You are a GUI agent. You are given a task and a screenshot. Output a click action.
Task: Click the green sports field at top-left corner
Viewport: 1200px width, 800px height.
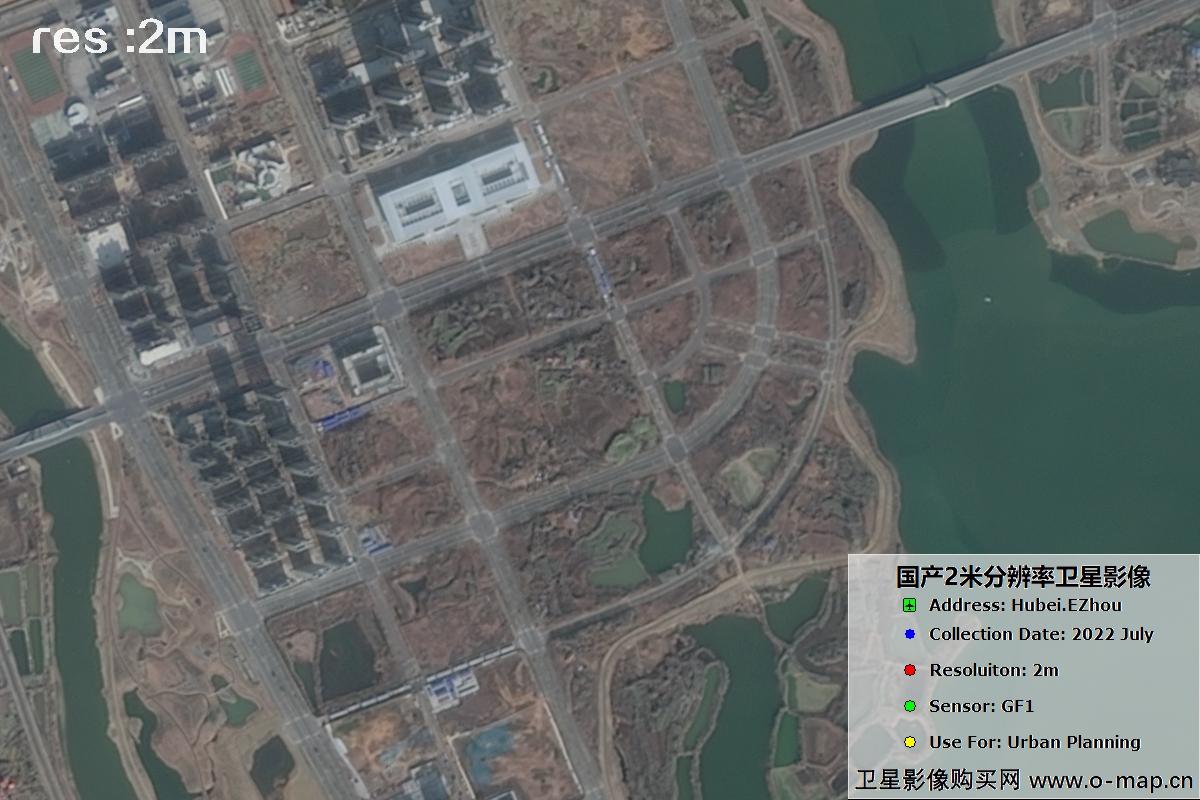[x=37, y=73]
